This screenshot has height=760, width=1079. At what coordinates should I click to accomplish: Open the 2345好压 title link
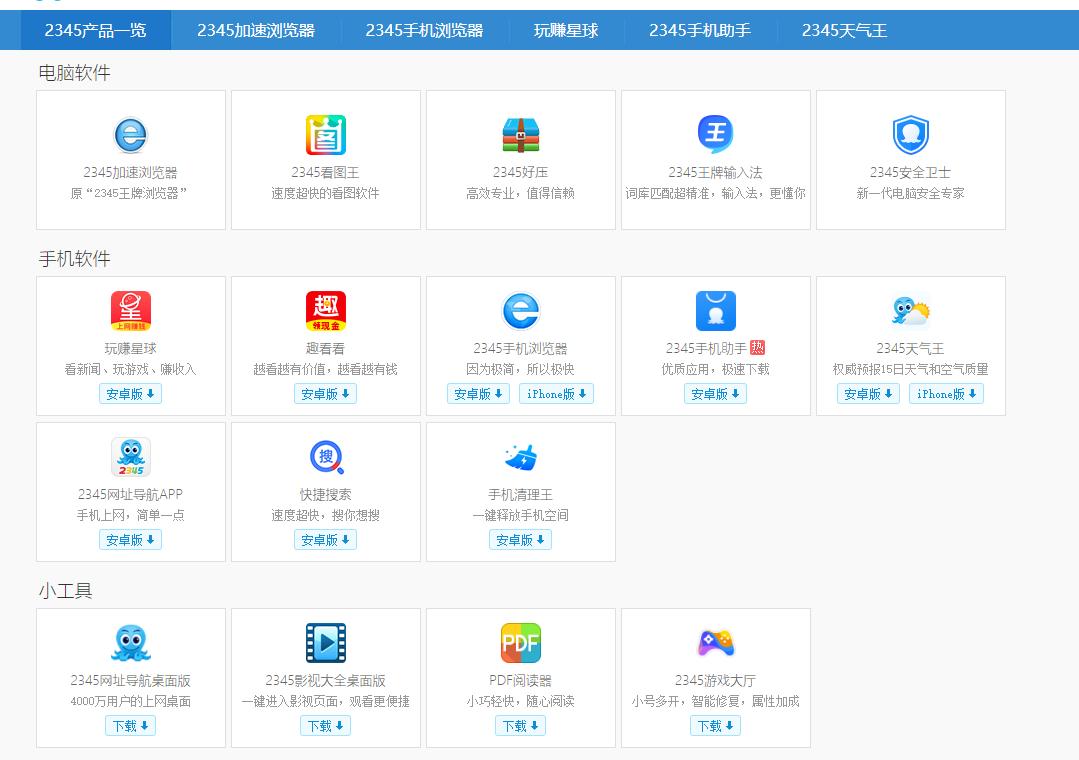click(x=521, y=172)
